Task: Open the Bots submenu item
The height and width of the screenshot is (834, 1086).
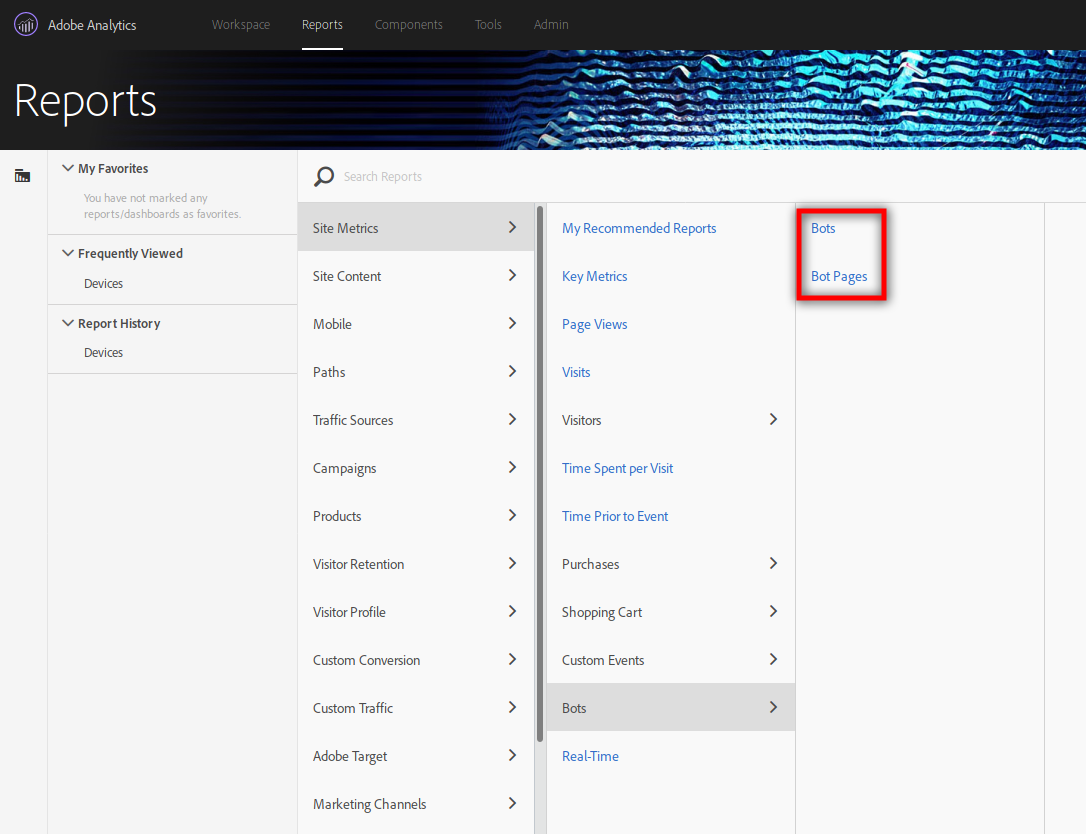Action: [670, 707]
